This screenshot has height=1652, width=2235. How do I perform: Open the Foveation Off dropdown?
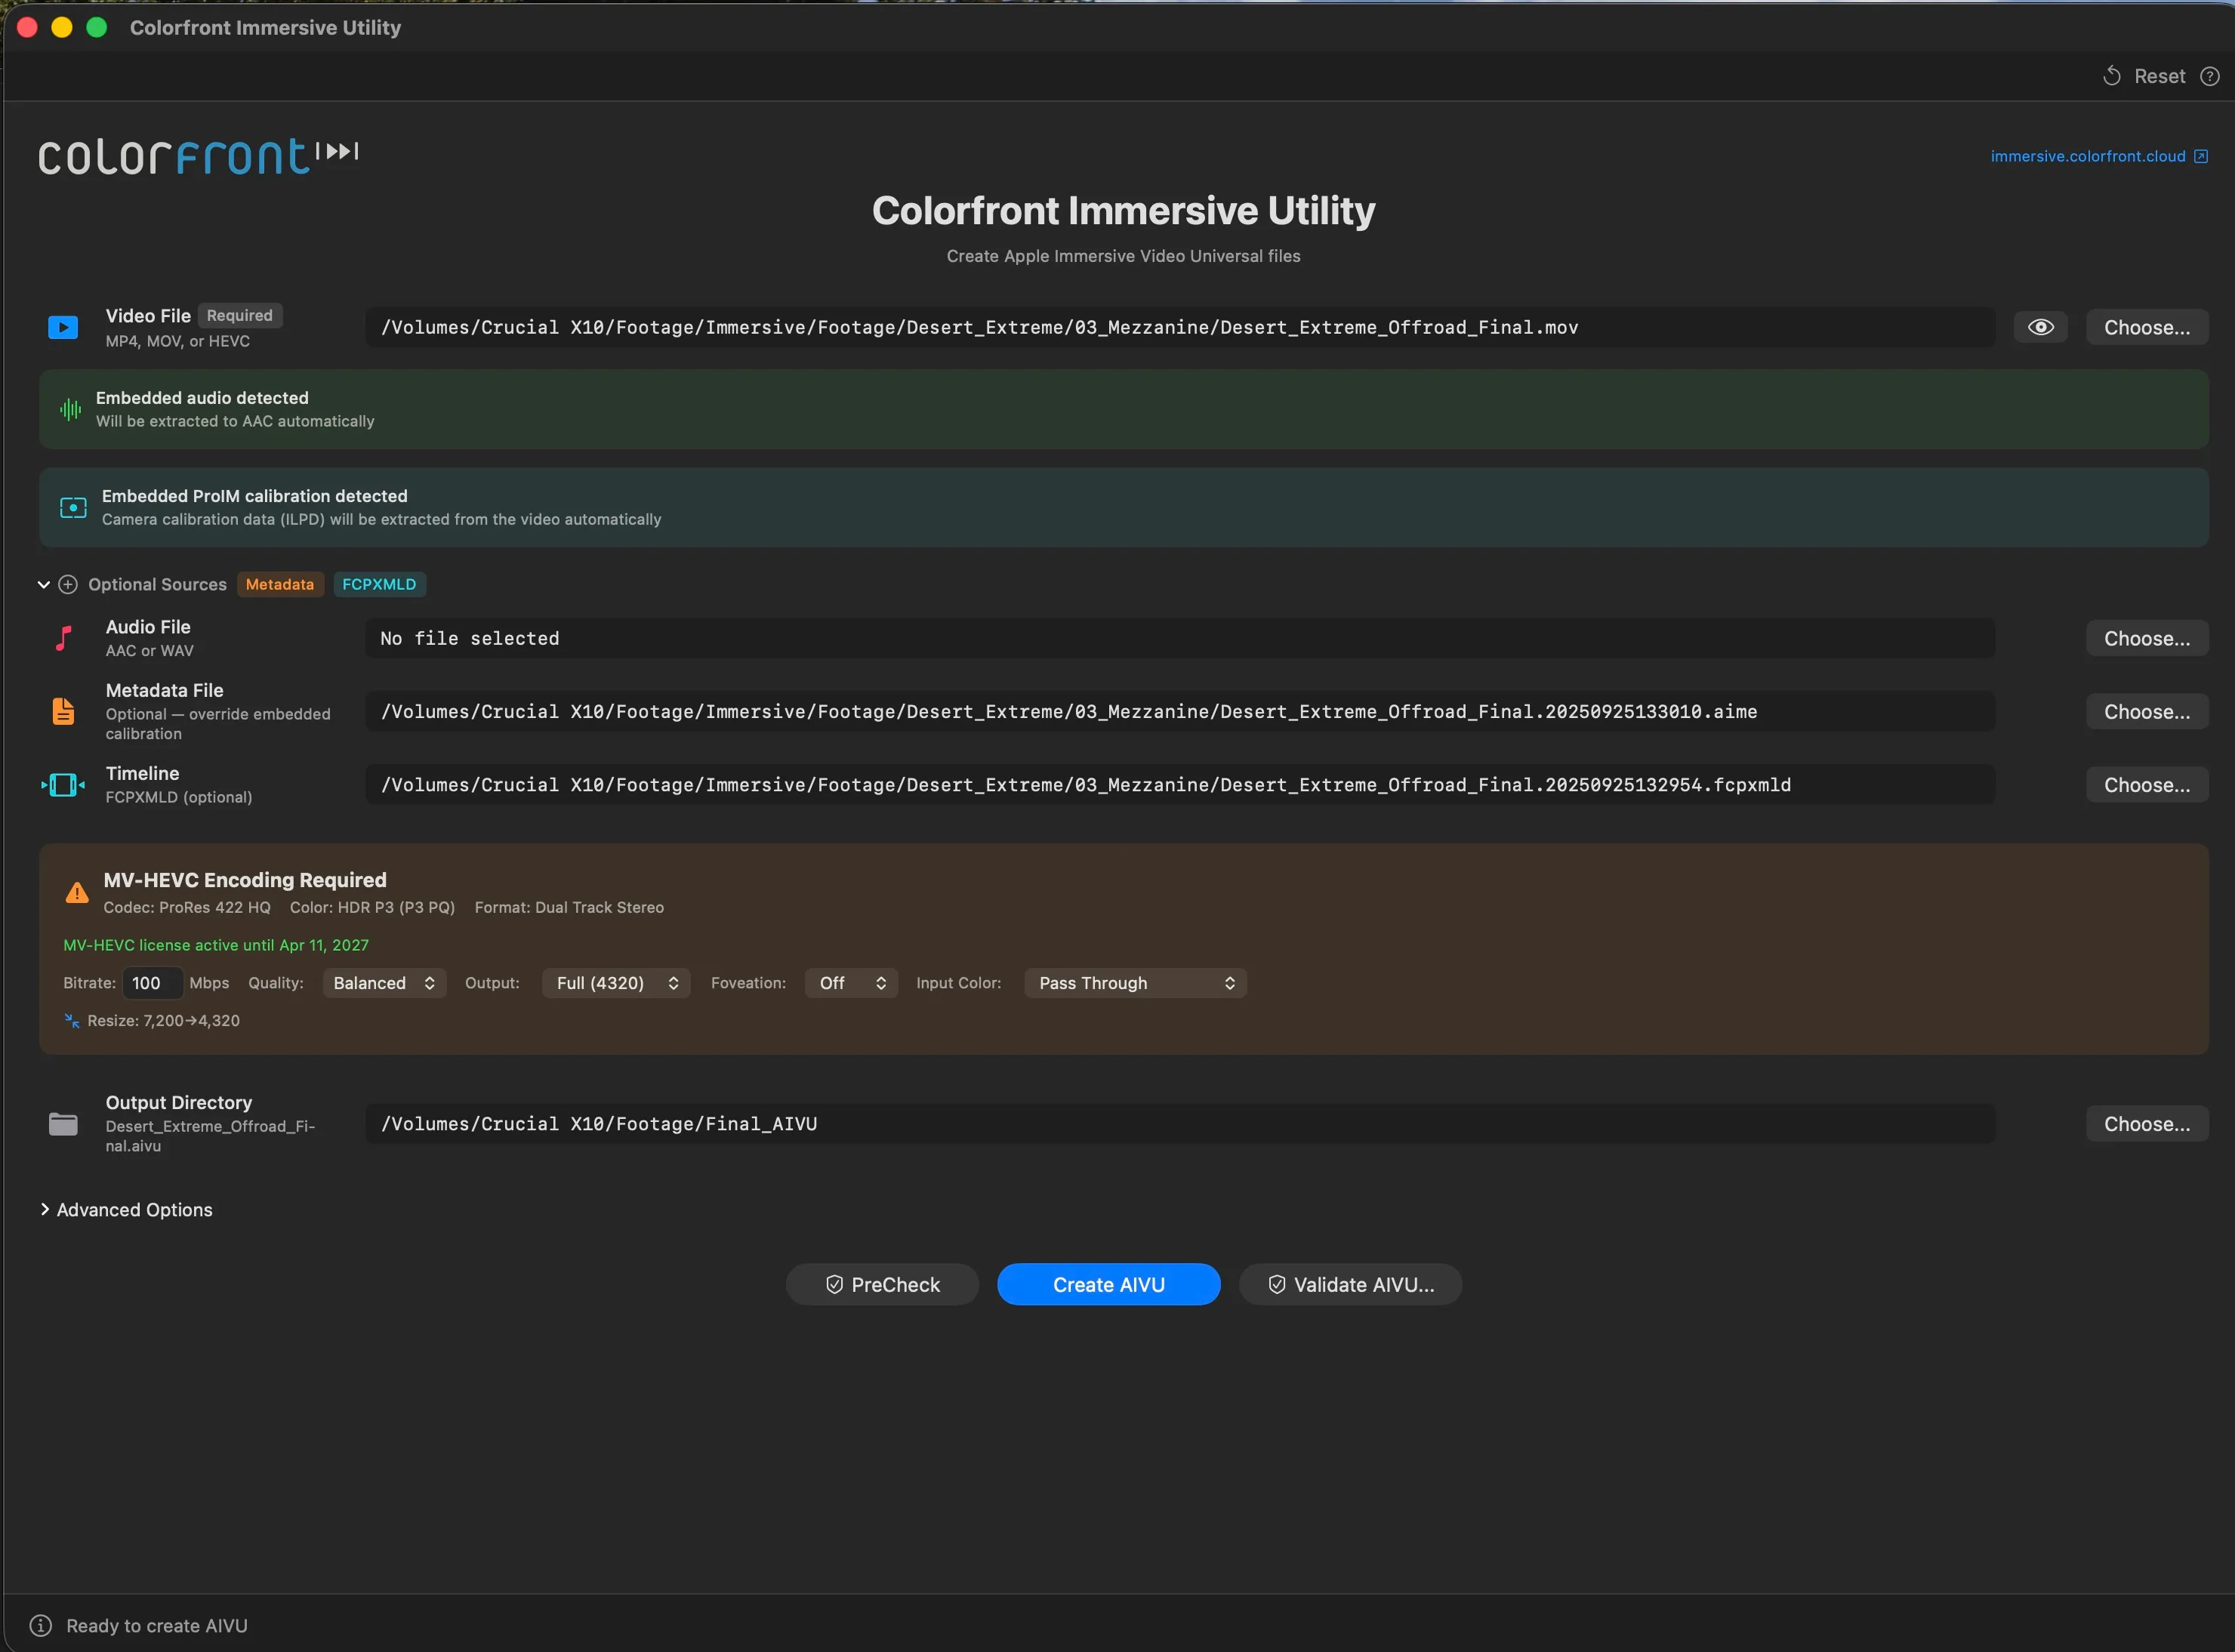[x=851, y=983]
